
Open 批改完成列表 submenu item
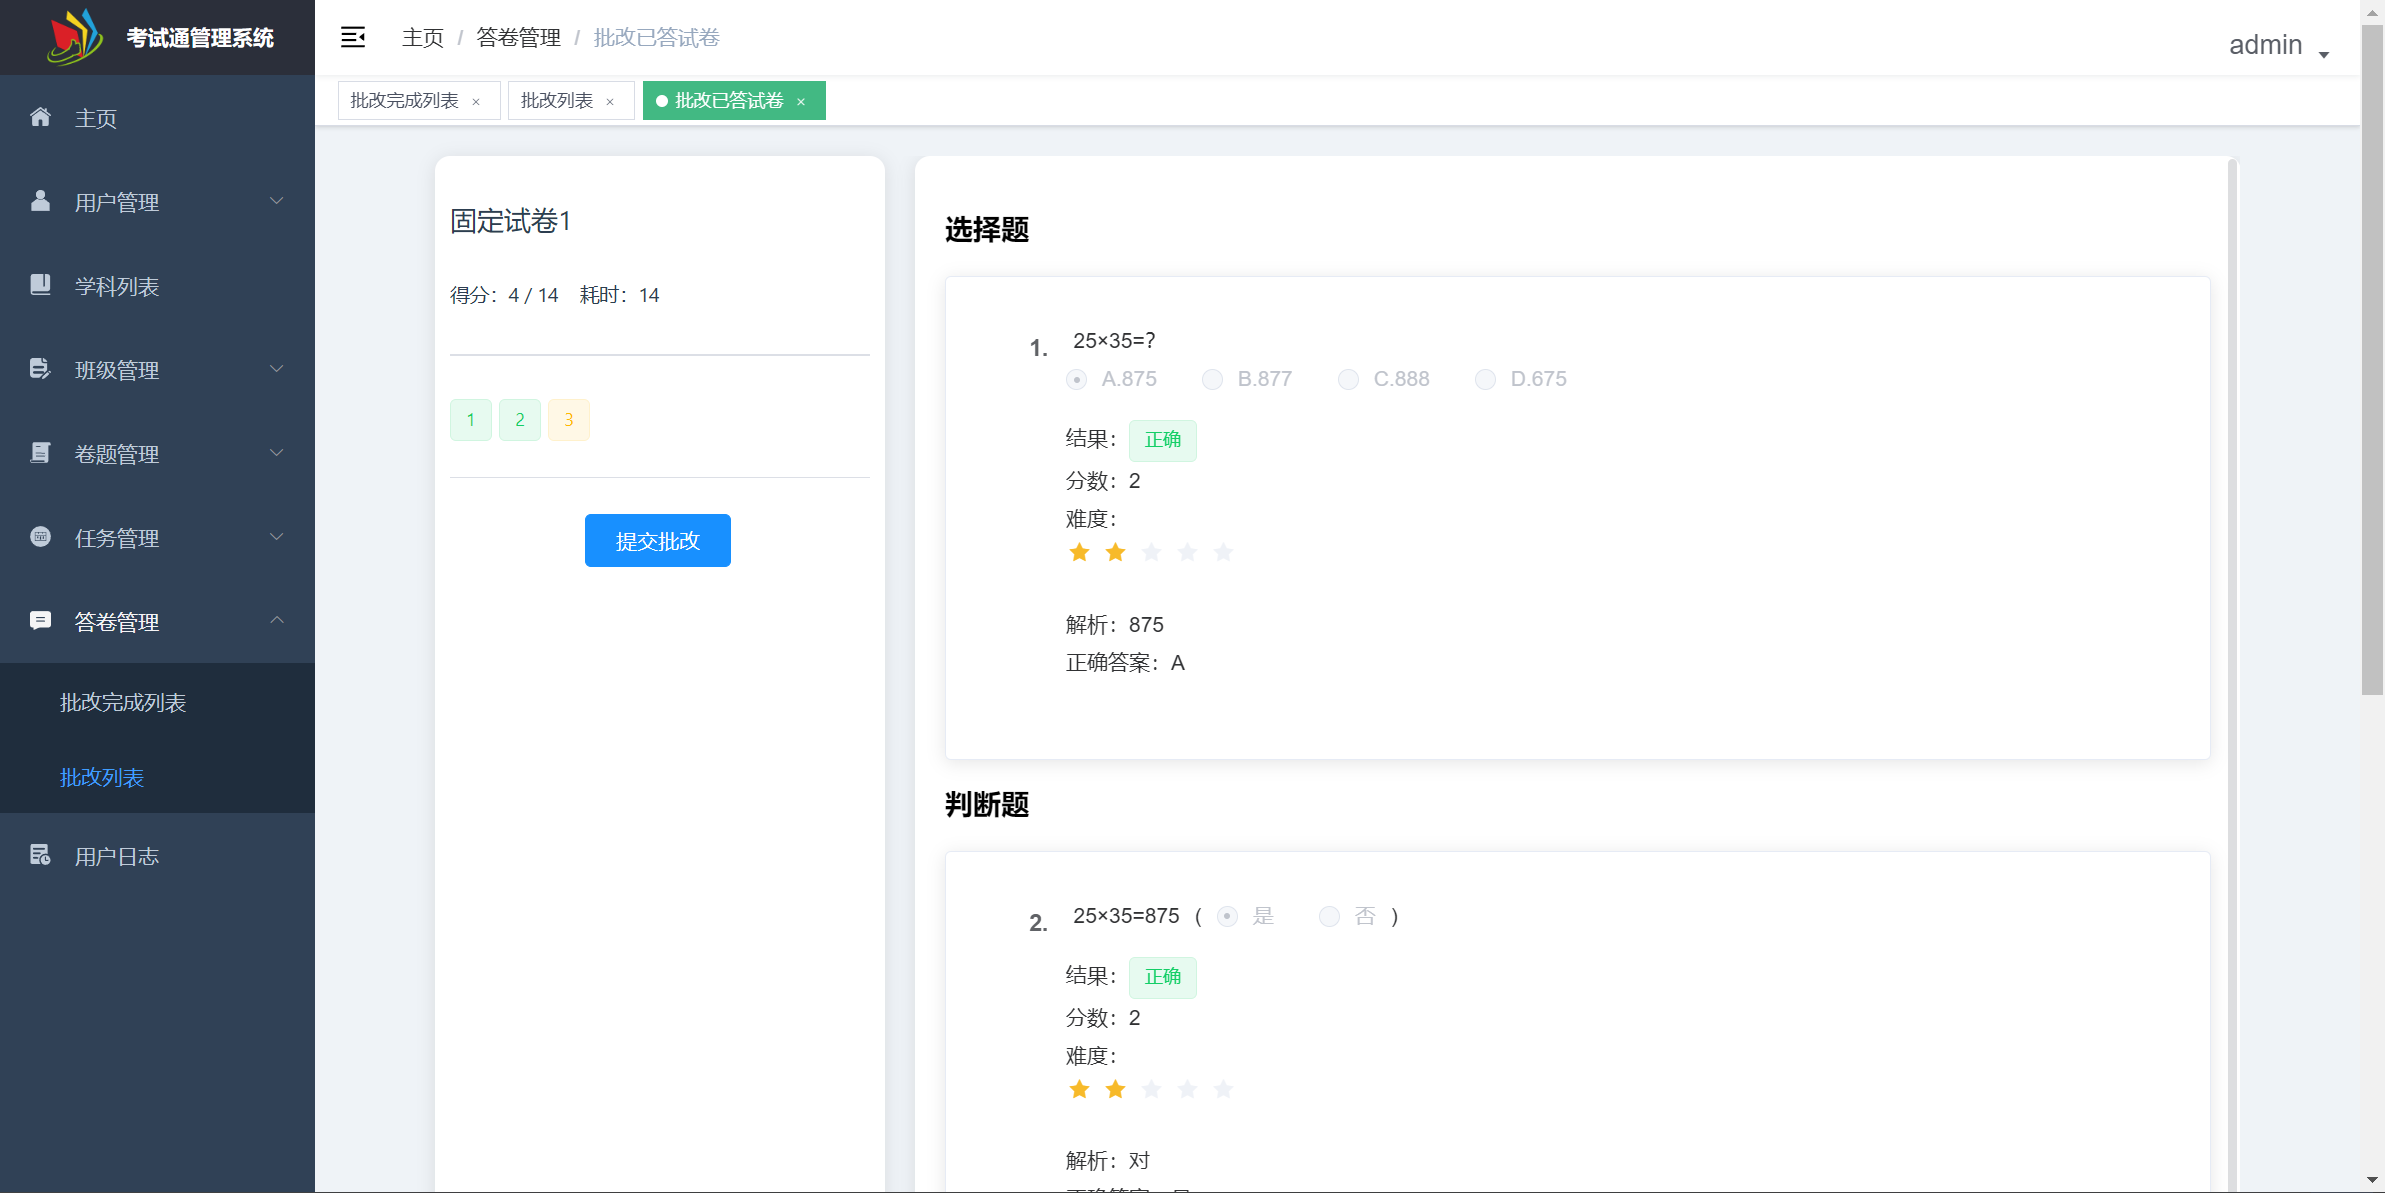(157, 702)
